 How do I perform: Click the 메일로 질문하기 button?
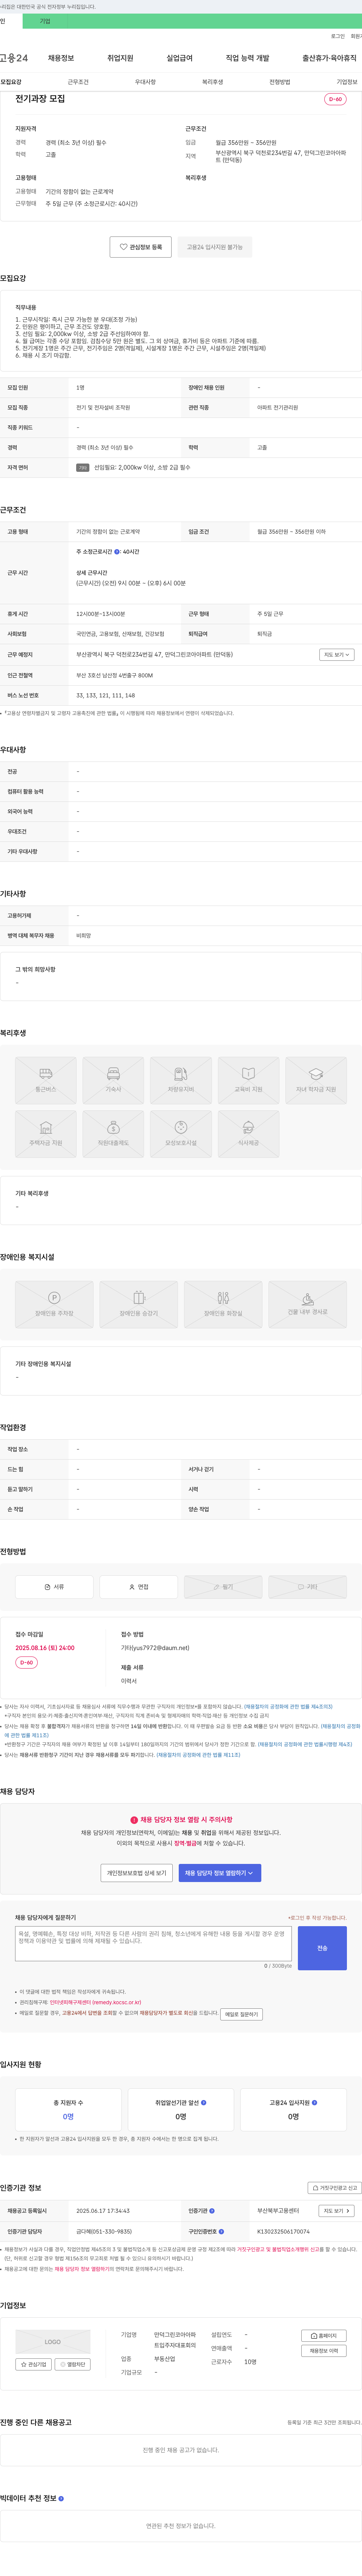coord(241,2014)
